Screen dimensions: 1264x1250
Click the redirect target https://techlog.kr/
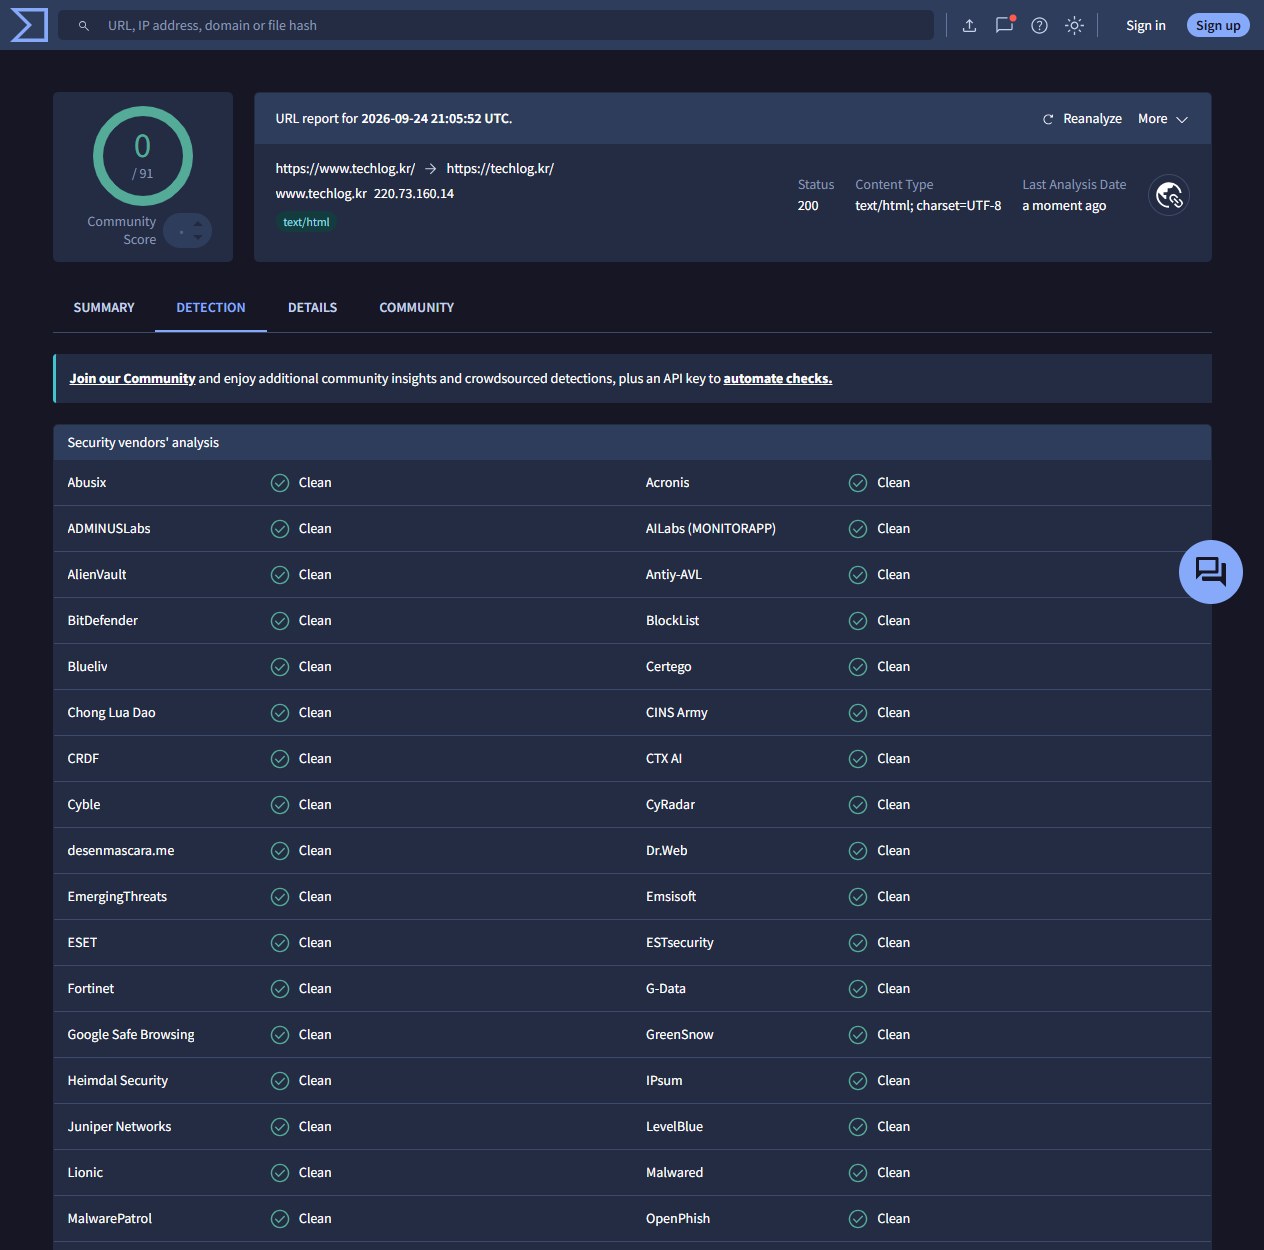click(x=500, y=169)
